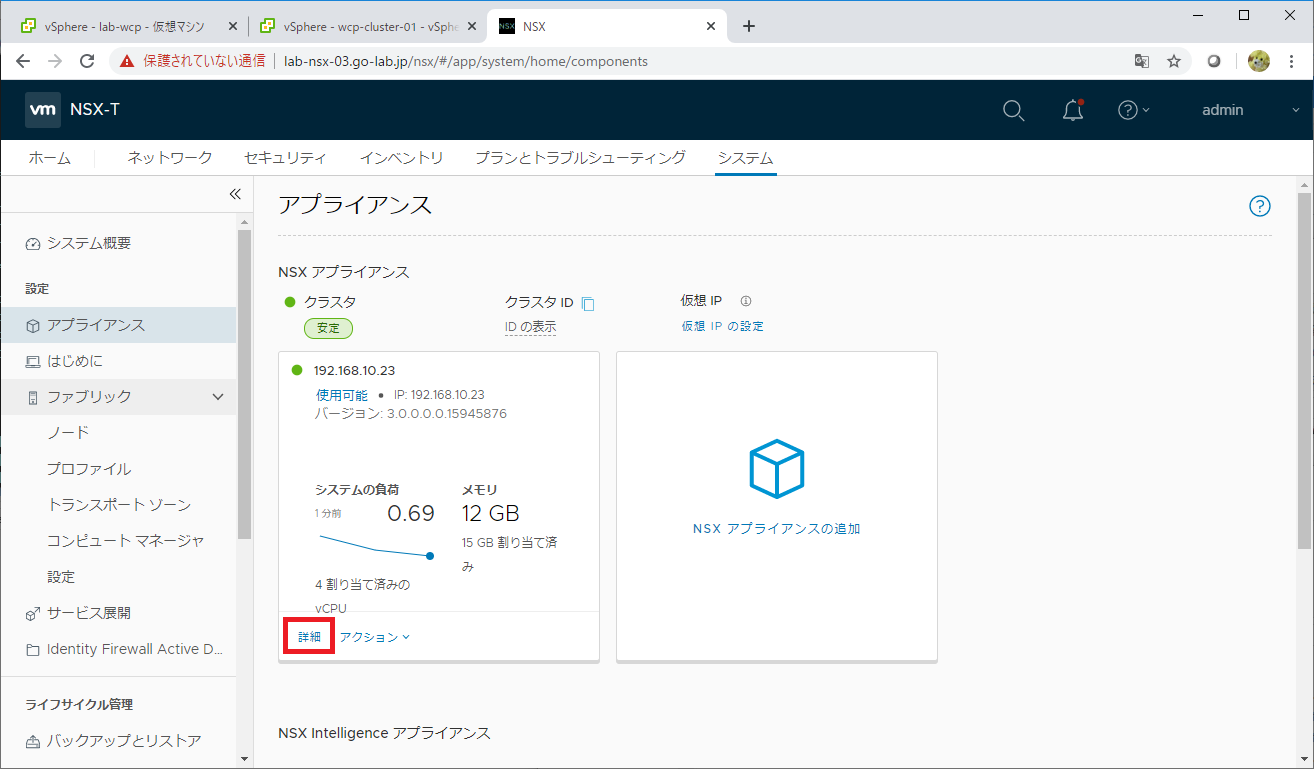Viewport: 1314px width, 769px height.
Task: Bookmark the page with star icon
Action: click(1174, 61)
